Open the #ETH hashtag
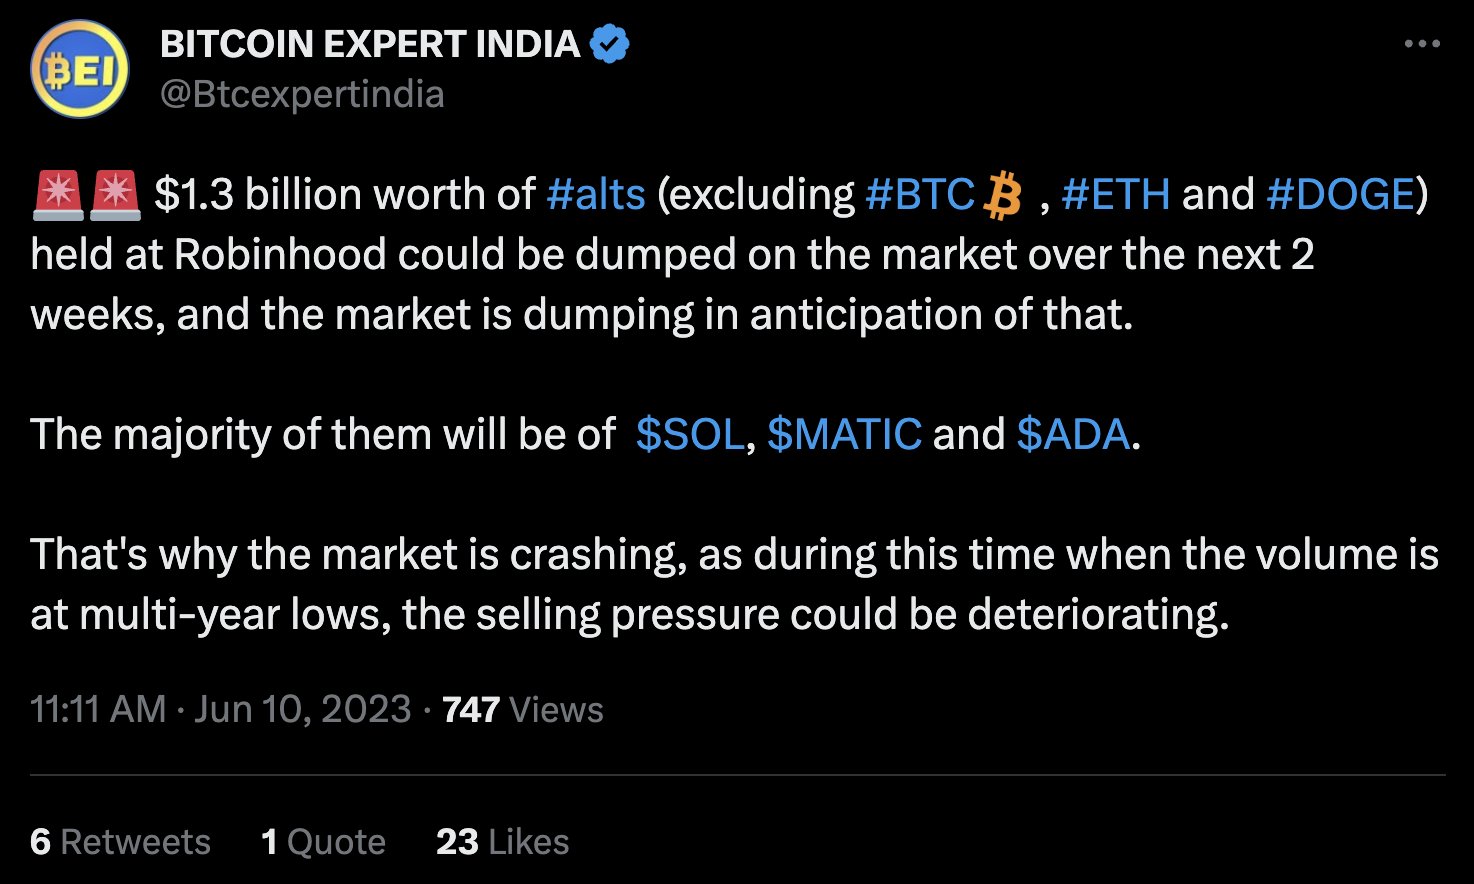Image resolution: width=1474 pixels, height=884 pixels. (1116, 194)
